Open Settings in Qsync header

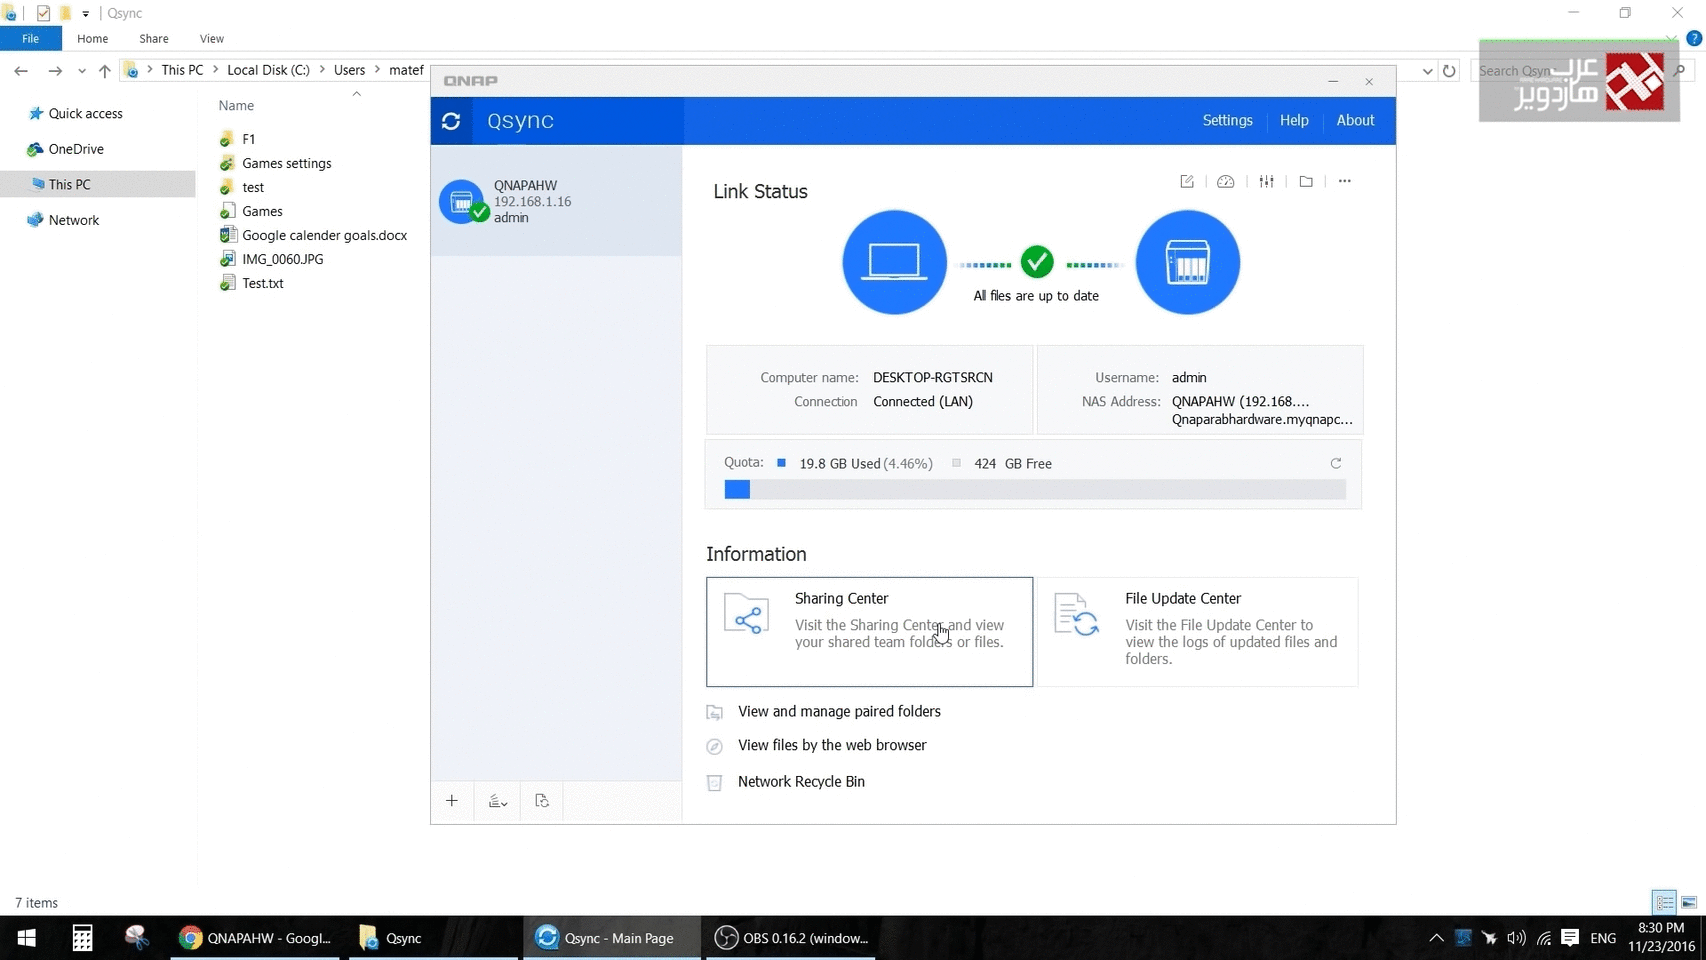pos(1227,120)
